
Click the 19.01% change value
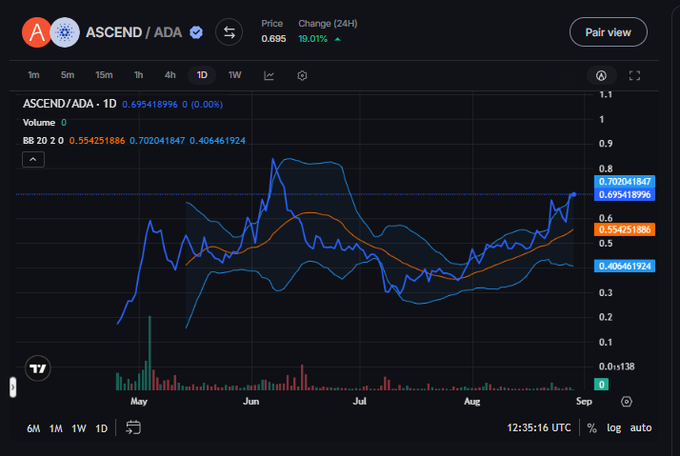click(x=313, y=39)
